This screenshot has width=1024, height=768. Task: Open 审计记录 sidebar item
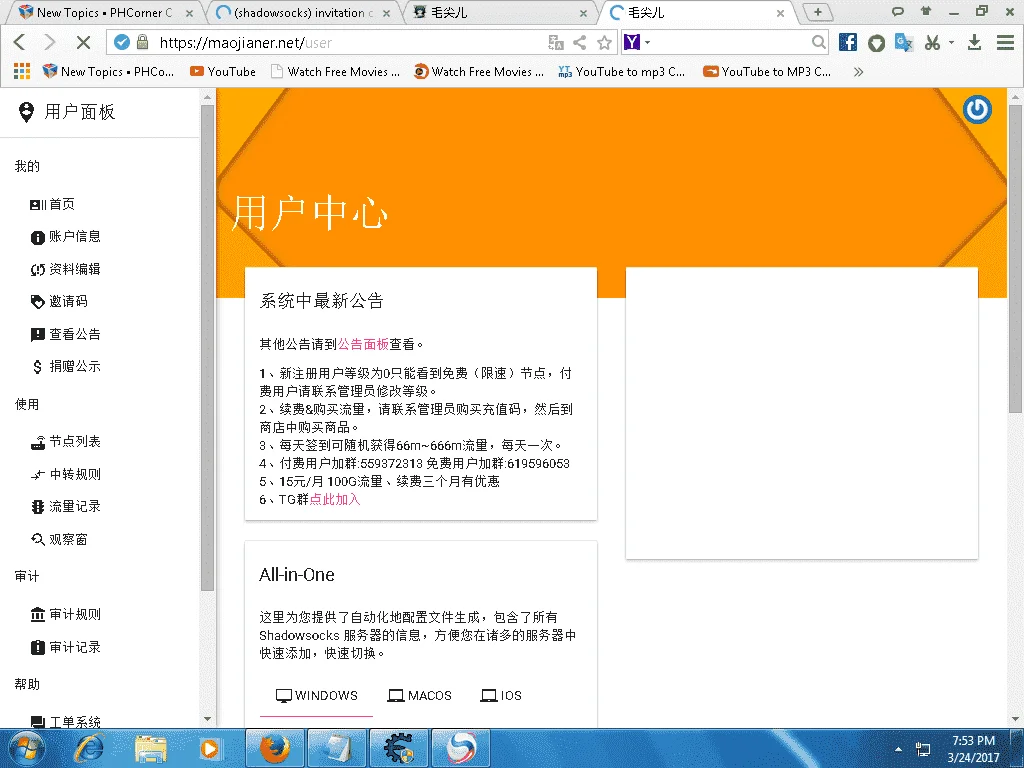point(65,647)
